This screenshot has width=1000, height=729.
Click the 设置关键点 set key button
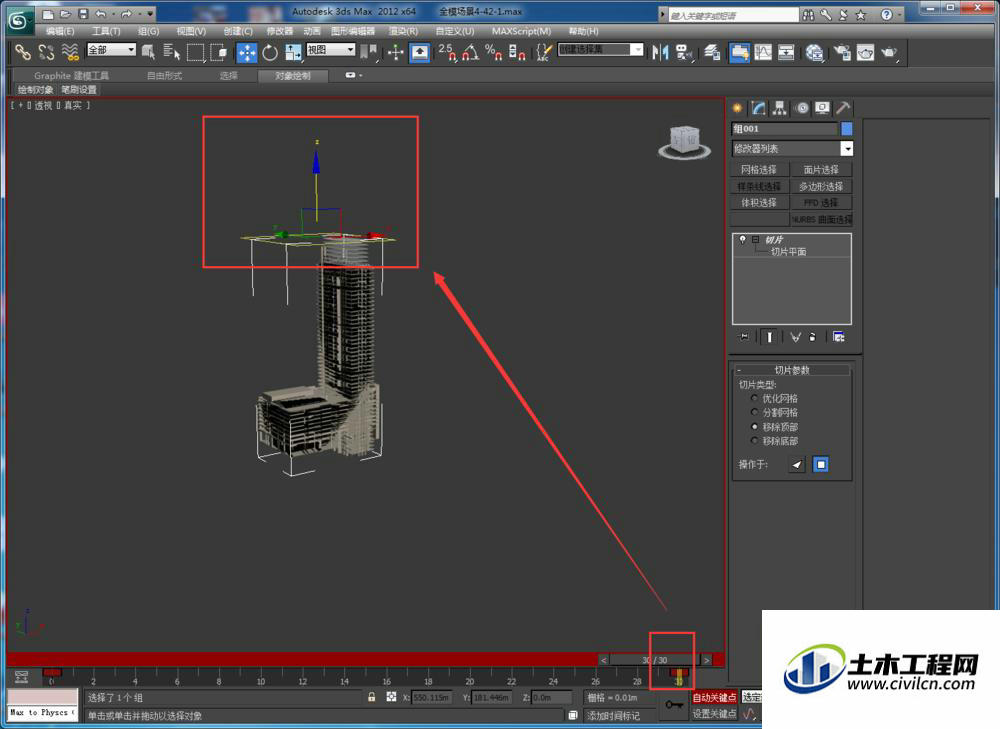(714, 714)
